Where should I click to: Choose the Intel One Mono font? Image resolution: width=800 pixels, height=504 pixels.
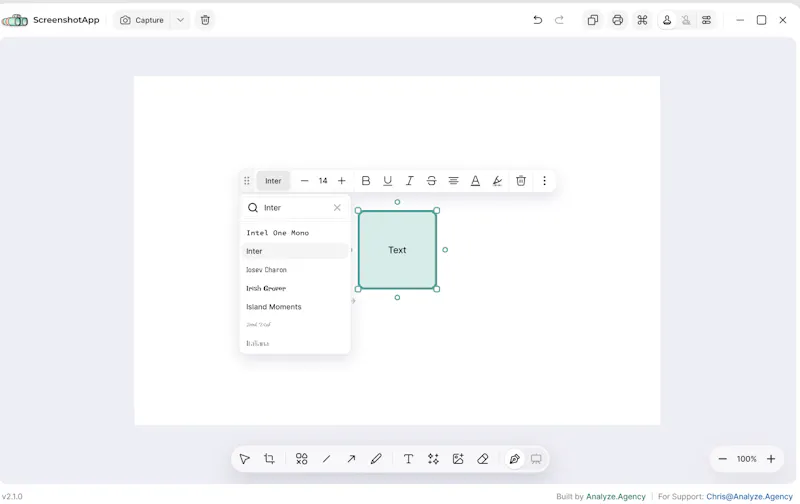(x=295, y=233)
